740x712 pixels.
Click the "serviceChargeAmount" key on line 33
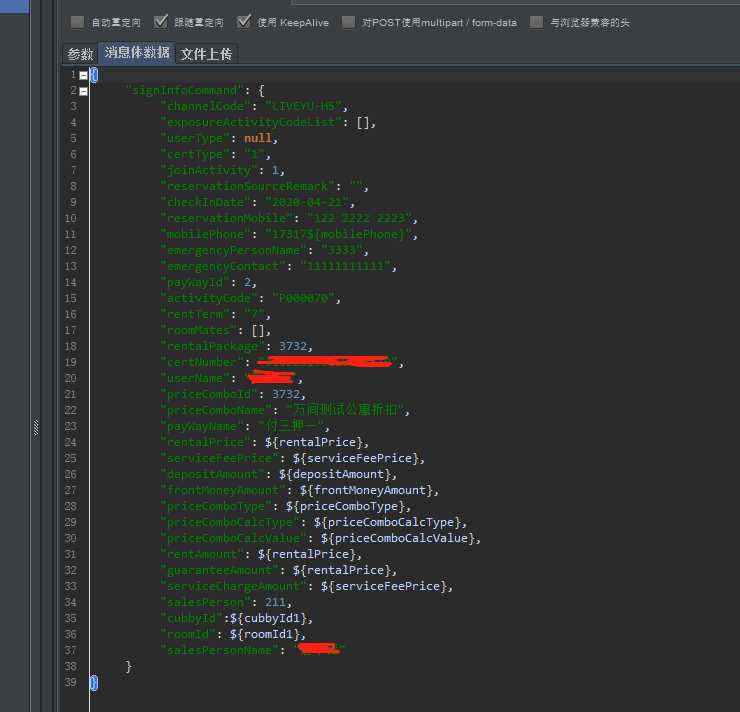tap(234, 586)
